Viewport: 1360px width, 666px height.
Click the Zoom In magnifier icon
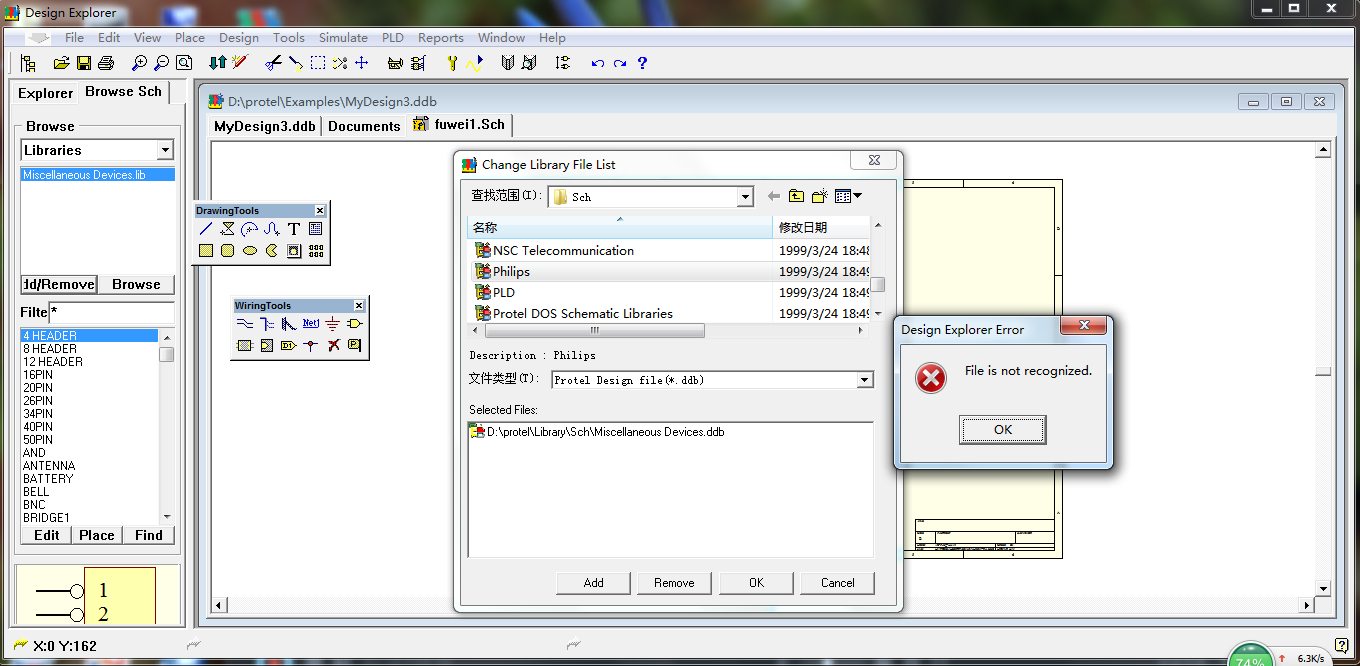(139, 63)
